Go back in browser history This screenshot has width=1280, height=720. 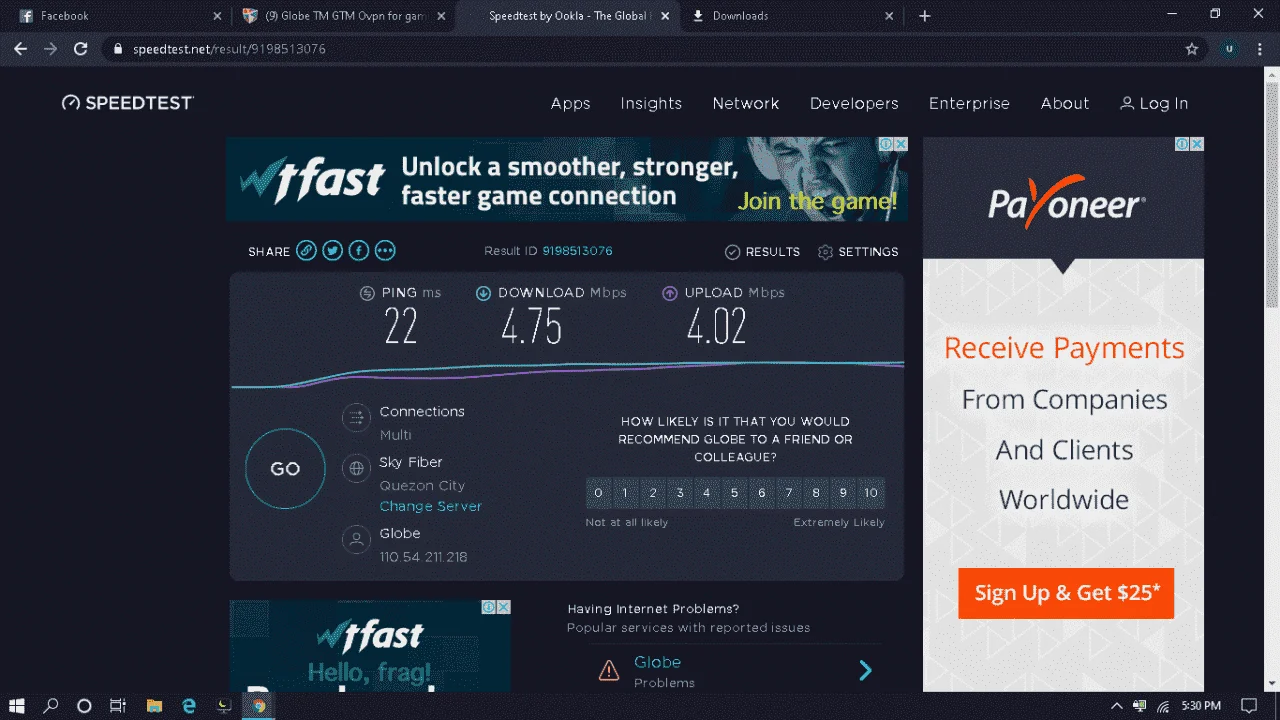[x=20, y=49]
